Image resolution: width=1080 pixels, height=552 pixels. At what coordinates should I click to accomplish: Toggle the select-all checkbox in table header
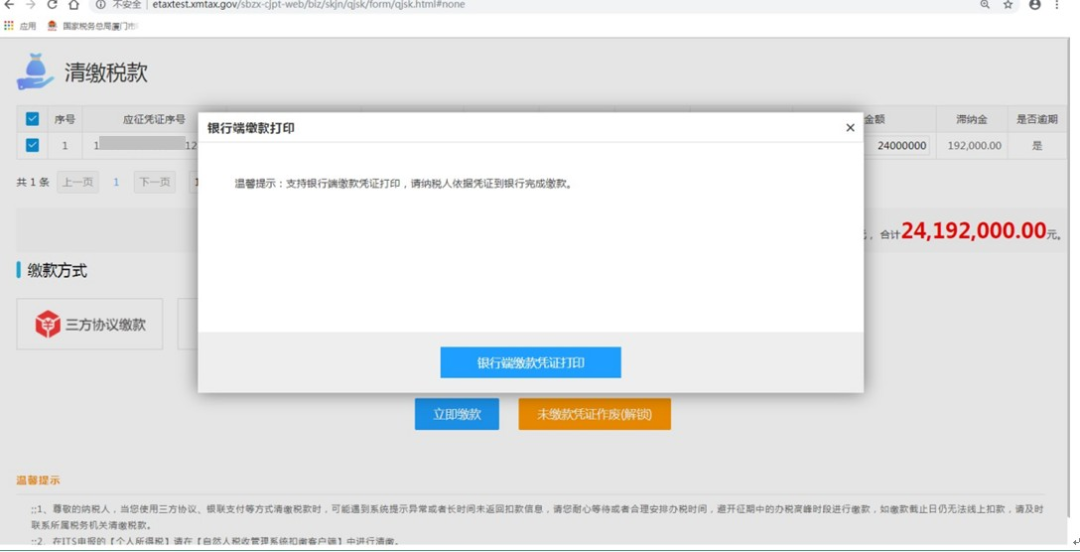(32, 119)
